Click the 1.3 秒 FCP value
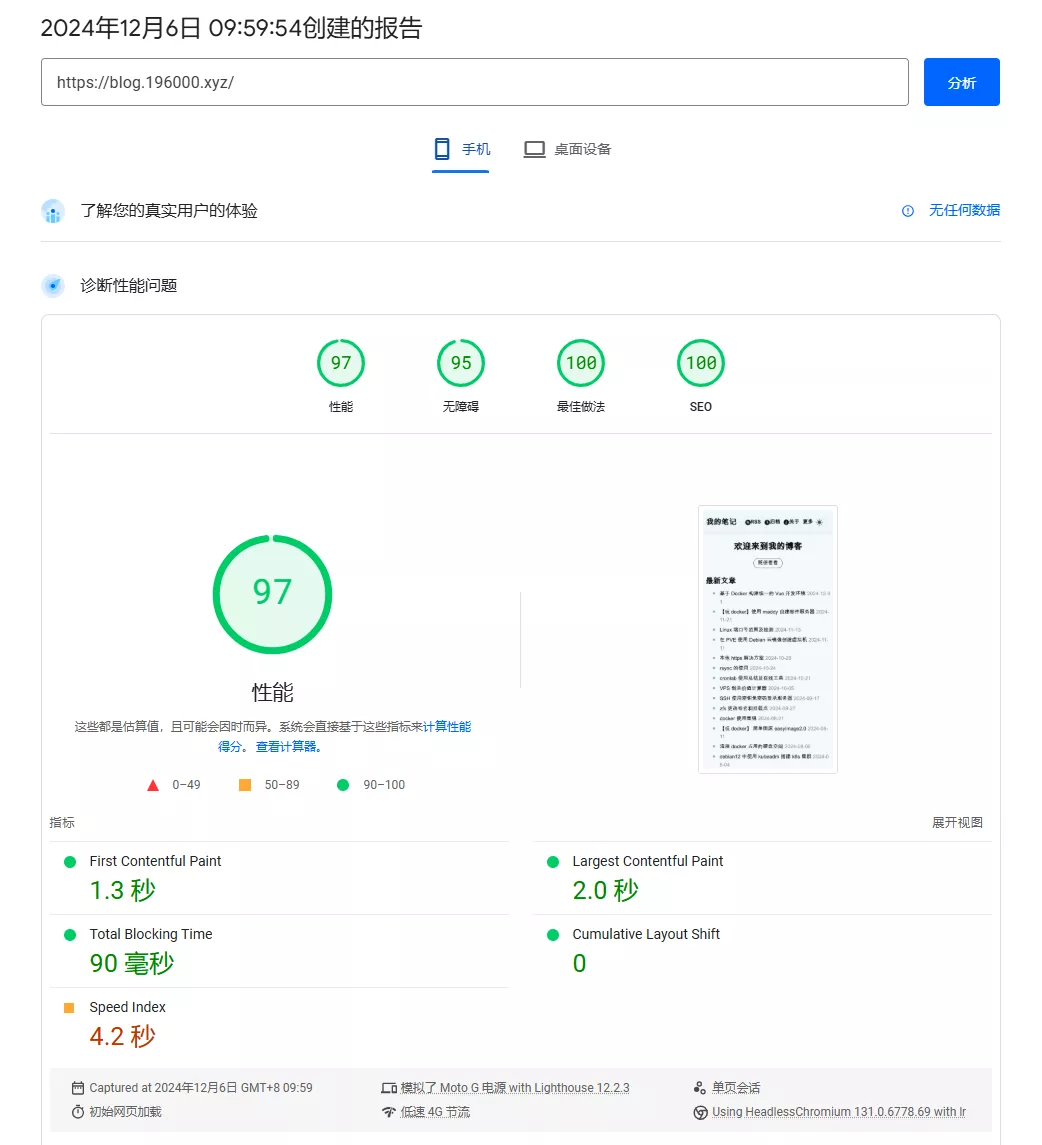 click(x=123, y=890)
